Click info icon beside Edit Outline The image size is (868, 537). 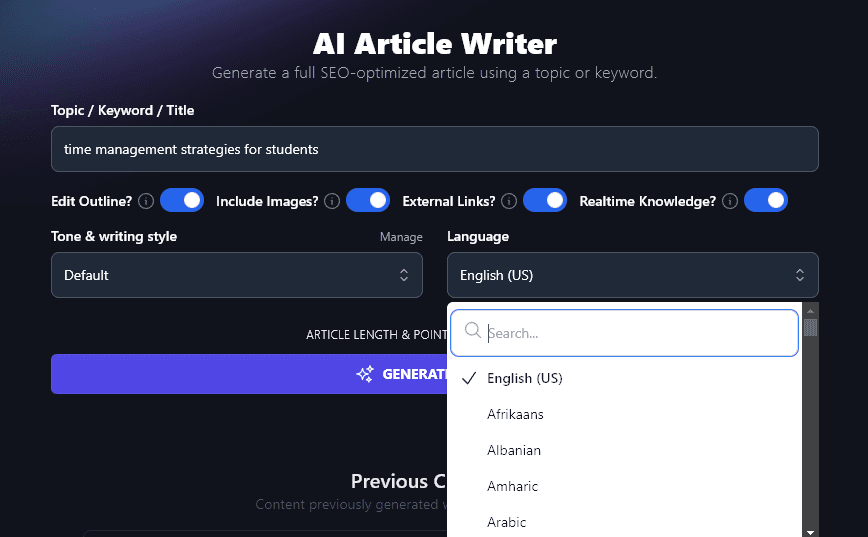coord(146,201)
